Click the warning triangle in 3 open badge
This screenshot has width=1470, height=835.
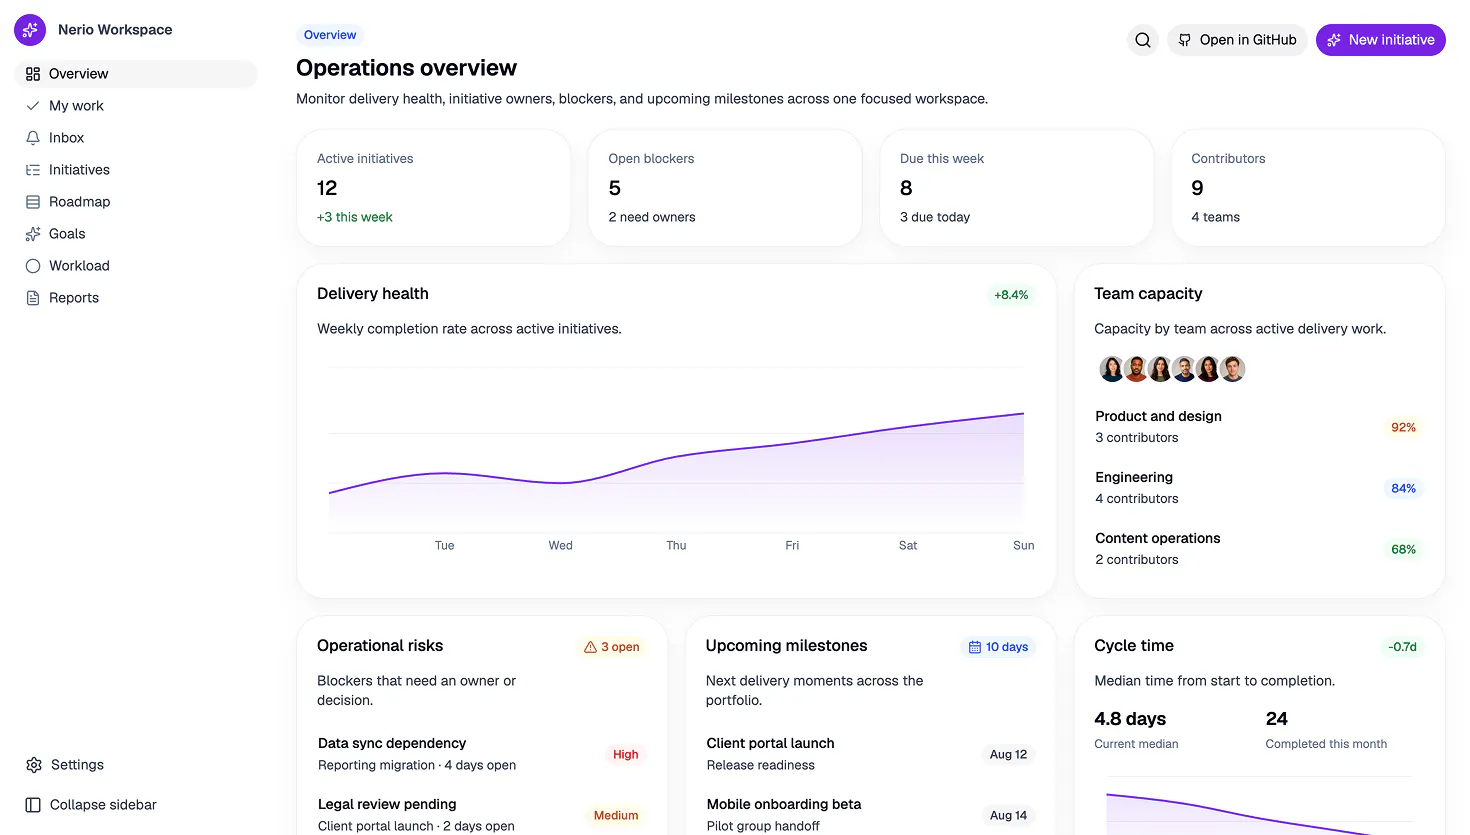coord(590,647)
